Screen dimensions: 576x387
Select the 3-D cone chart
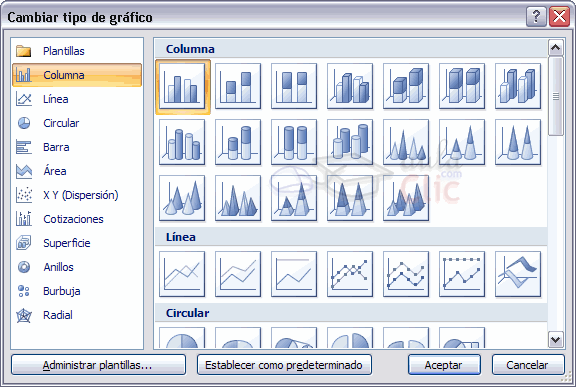coord(182,198)
